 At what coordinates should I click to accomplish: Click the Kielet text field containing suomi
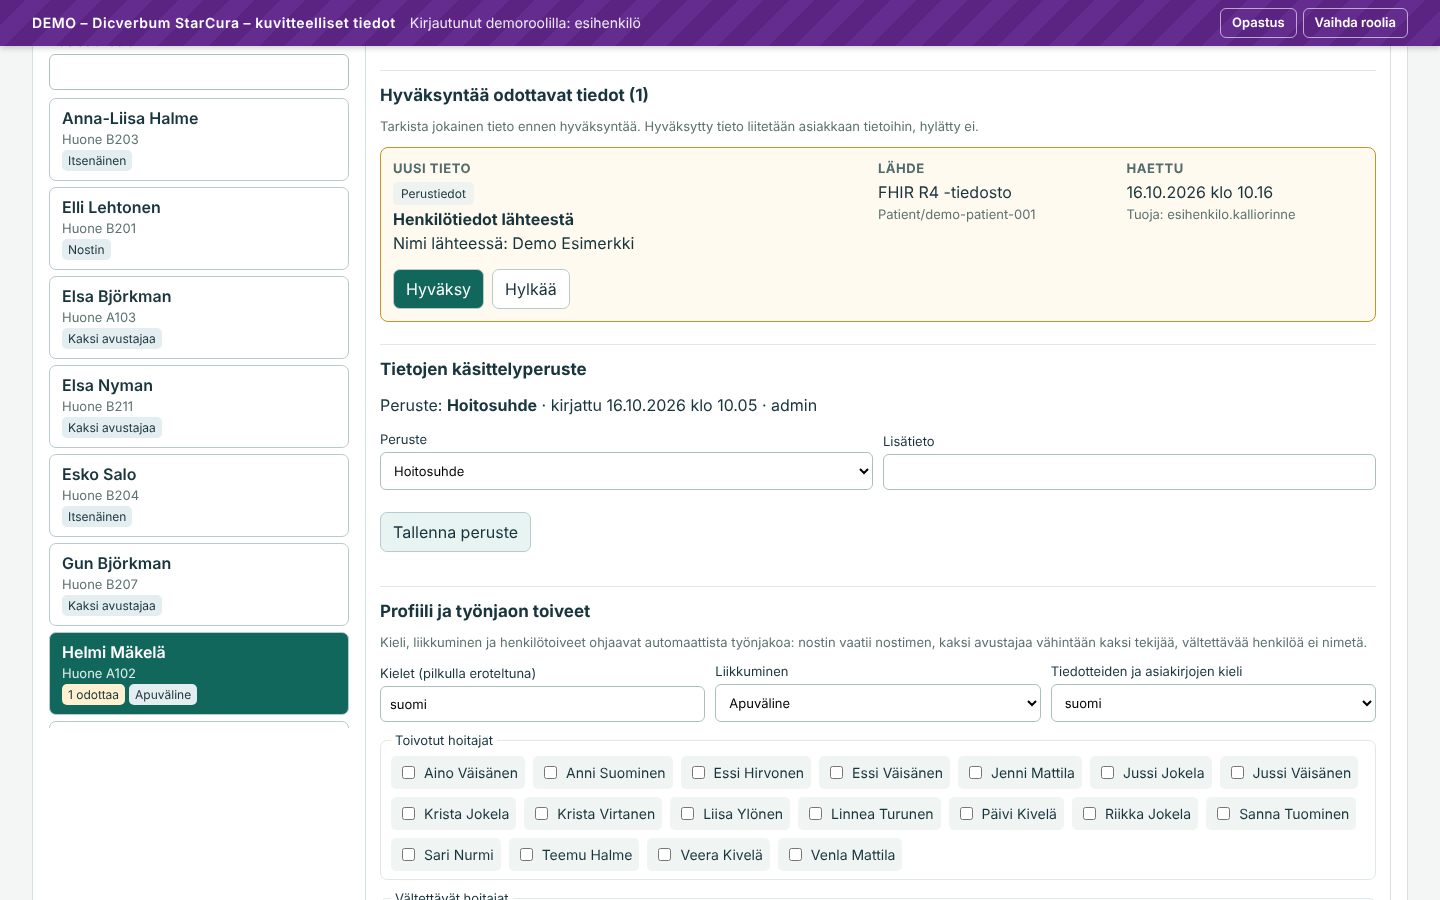(x=542, y=704)
